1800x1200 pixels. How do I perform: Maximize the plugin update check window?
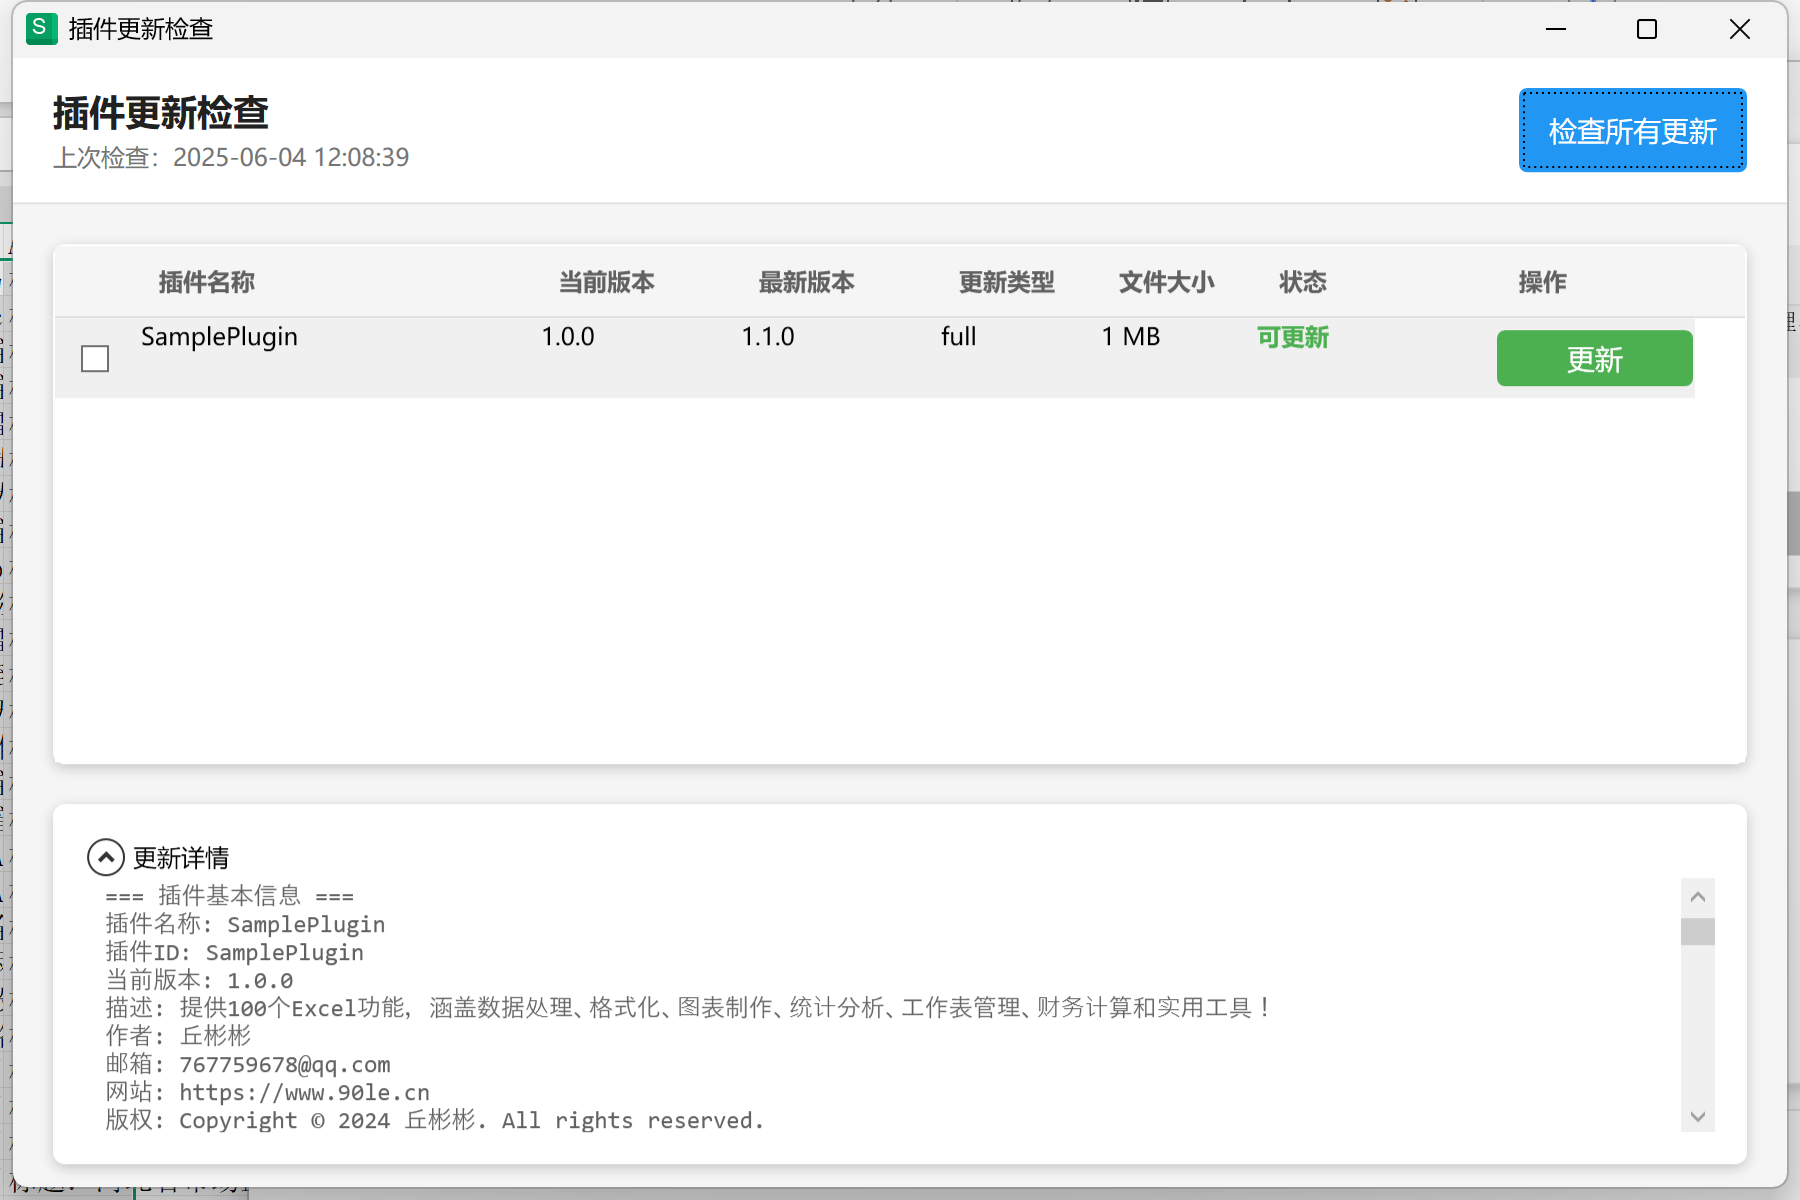point(1647,29)
